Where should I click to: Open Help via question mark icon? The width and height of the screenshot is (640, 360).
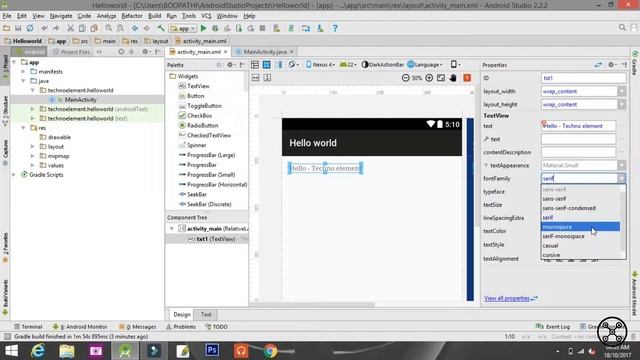[x=335, y=28]
